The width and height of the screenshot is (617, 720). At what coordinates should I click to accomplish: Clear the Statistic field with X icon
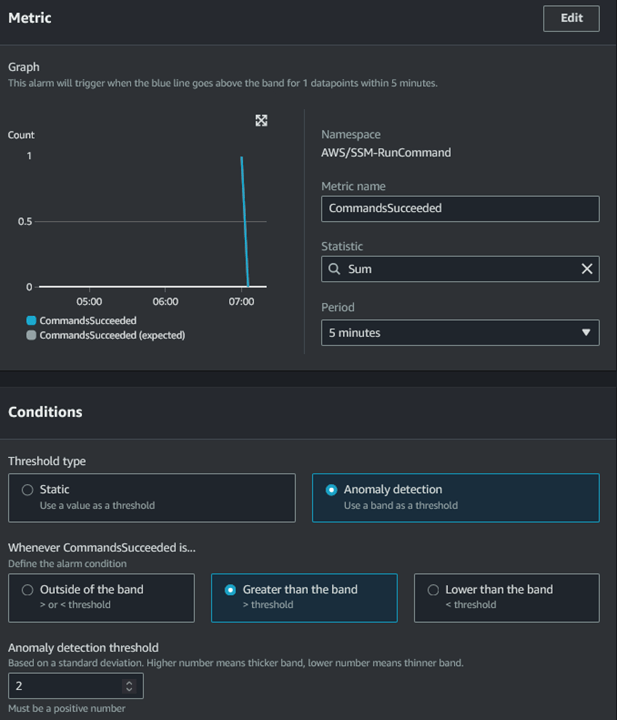point(587,269)
